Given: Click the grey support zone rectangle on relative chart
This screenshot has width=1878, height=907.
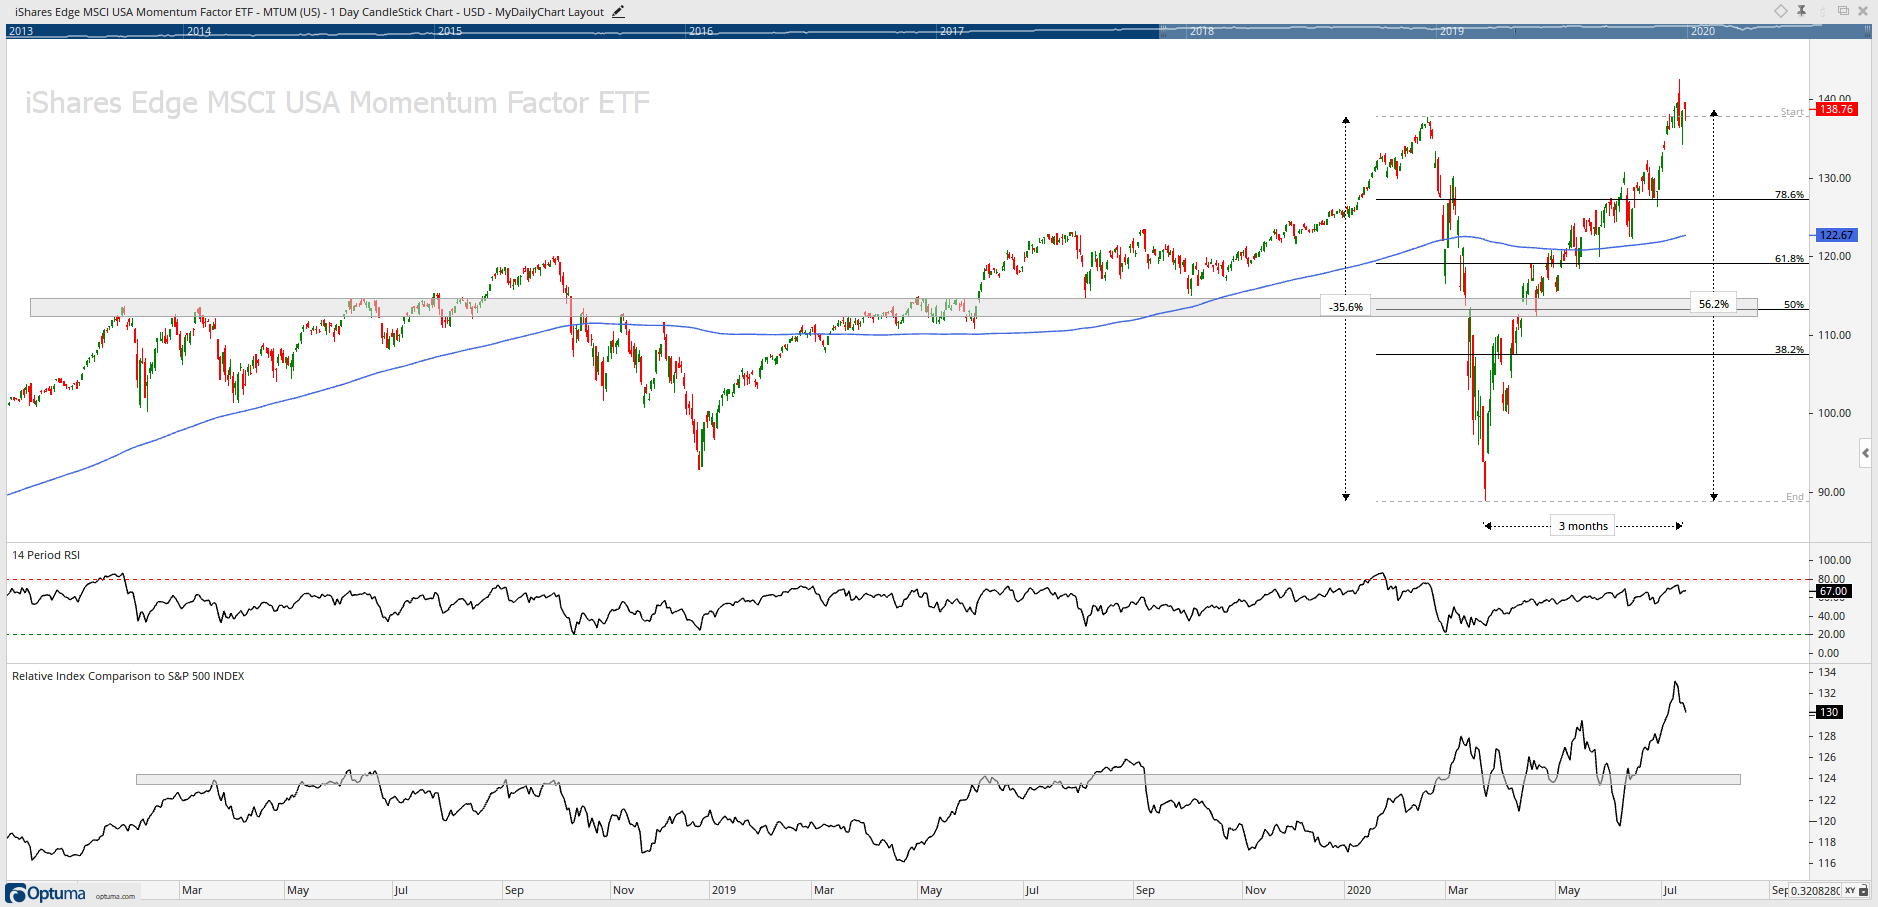Looking at the screenshot, I should (938, 779).
